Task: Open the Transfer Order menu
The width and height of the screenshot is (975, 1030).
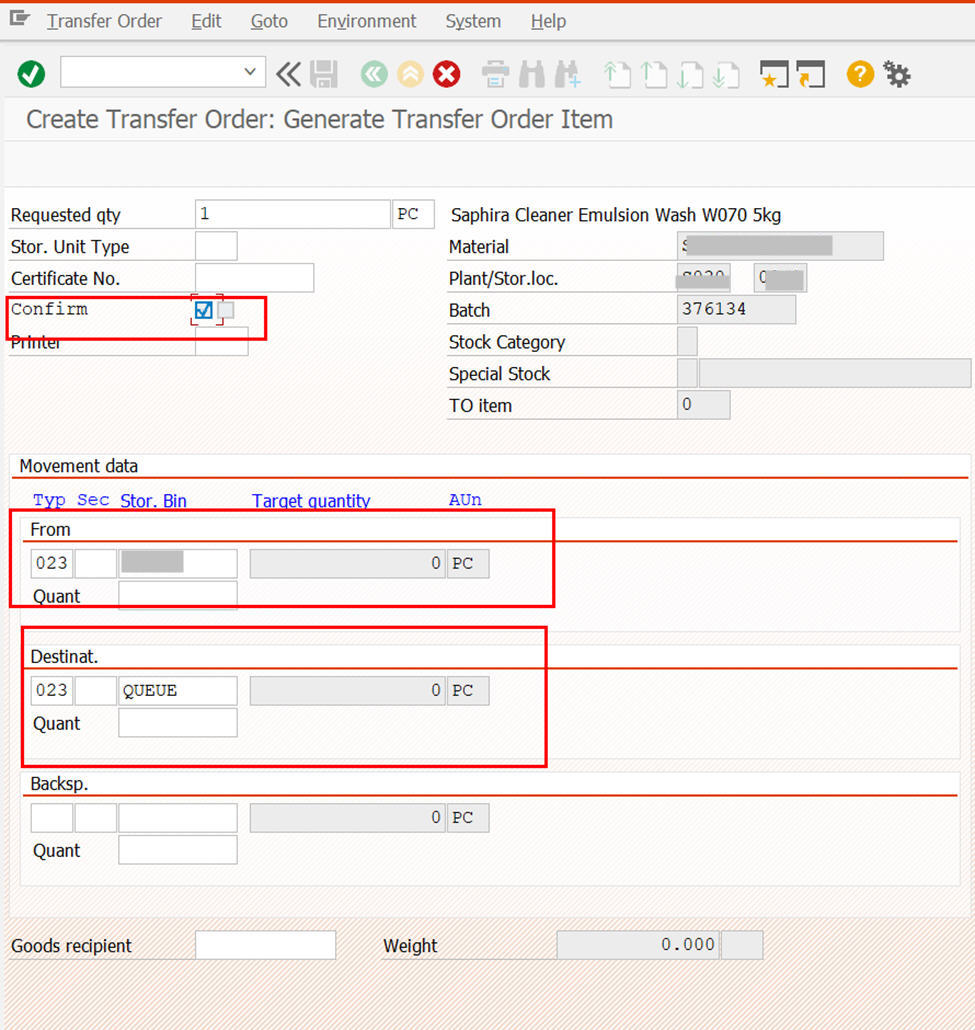Action: (x=104, y=22)
